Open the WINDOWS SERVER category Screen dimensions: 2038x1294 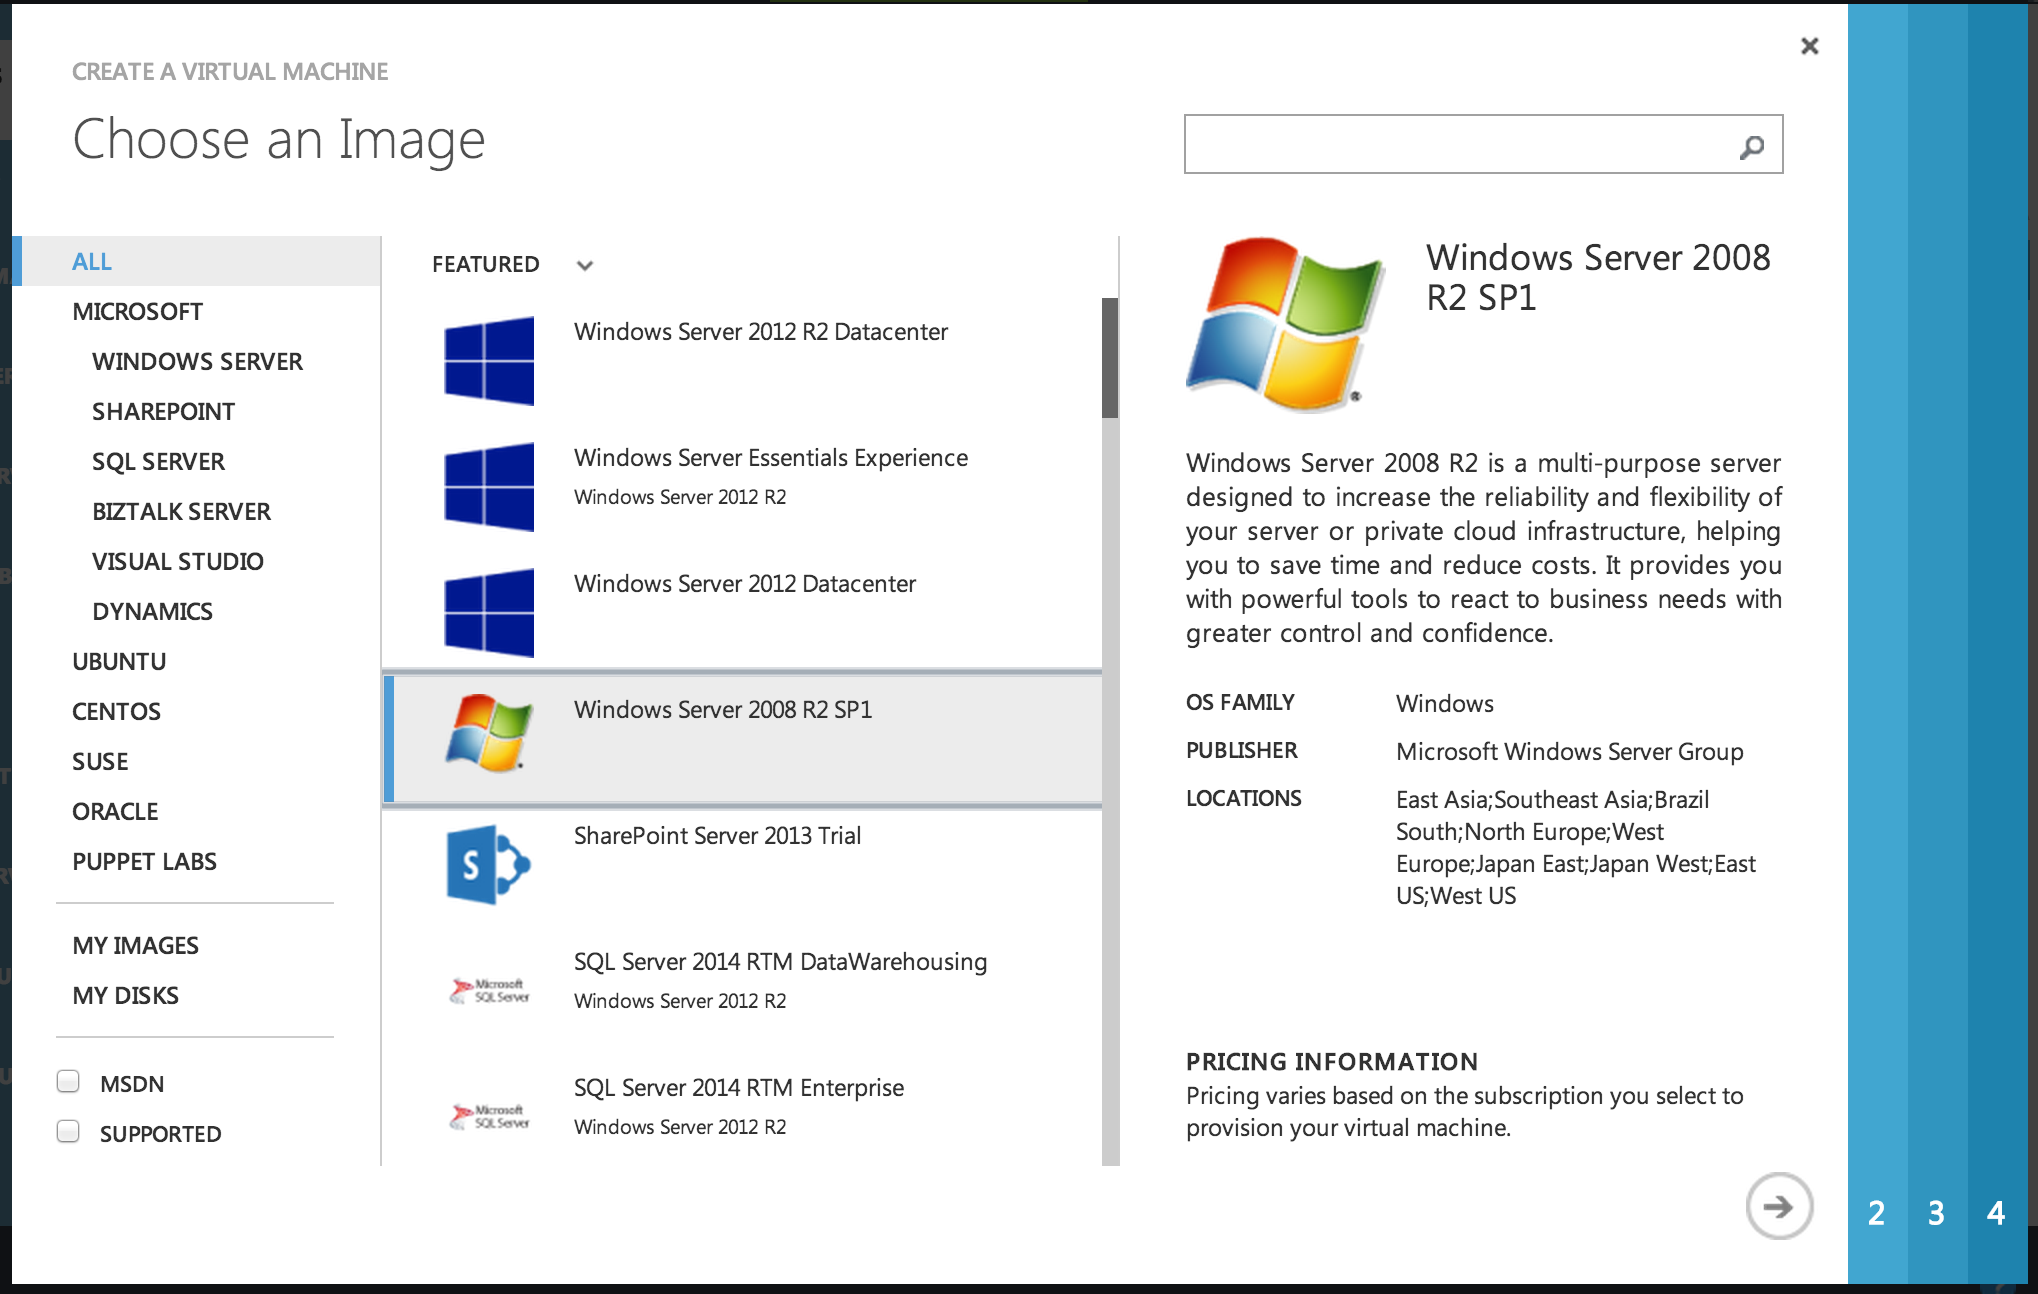[197, 361]
